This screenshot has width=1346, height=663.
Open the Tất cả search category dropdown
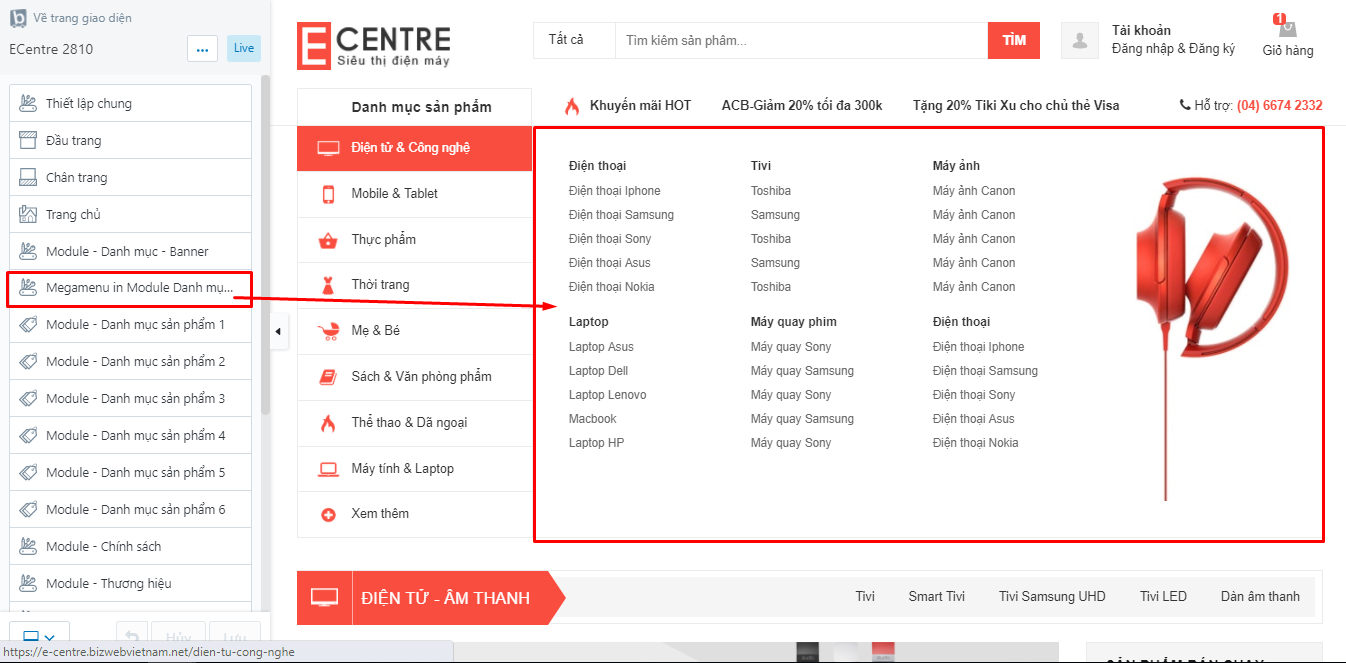[x=574, y=40]
